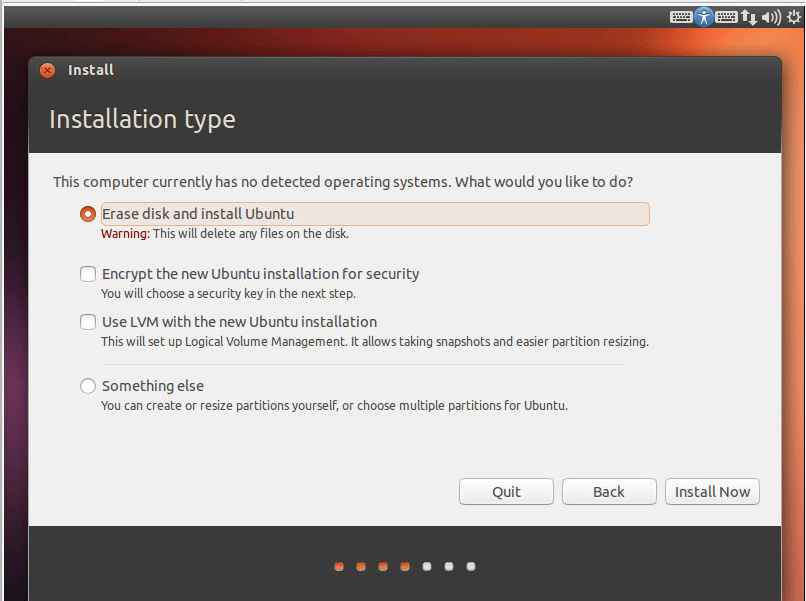806x601 pixels.
Task: Close the Install window
Action: (47, 70)
